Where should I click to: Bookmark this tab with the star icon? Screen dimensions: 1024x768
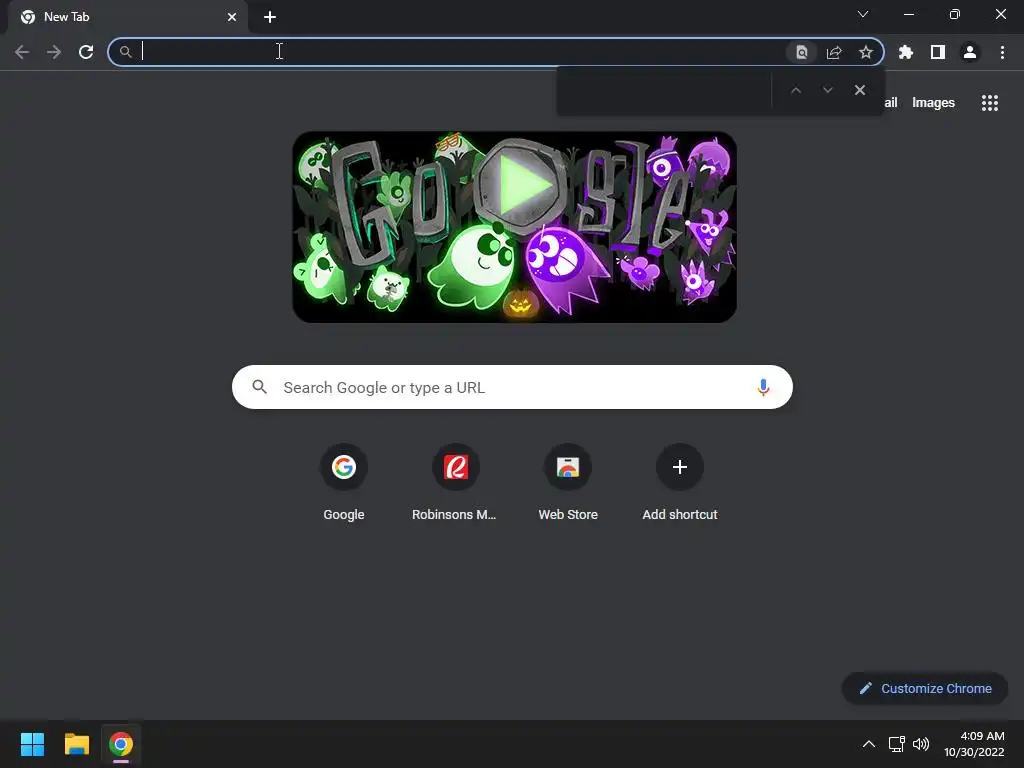[x=866, y=52]
